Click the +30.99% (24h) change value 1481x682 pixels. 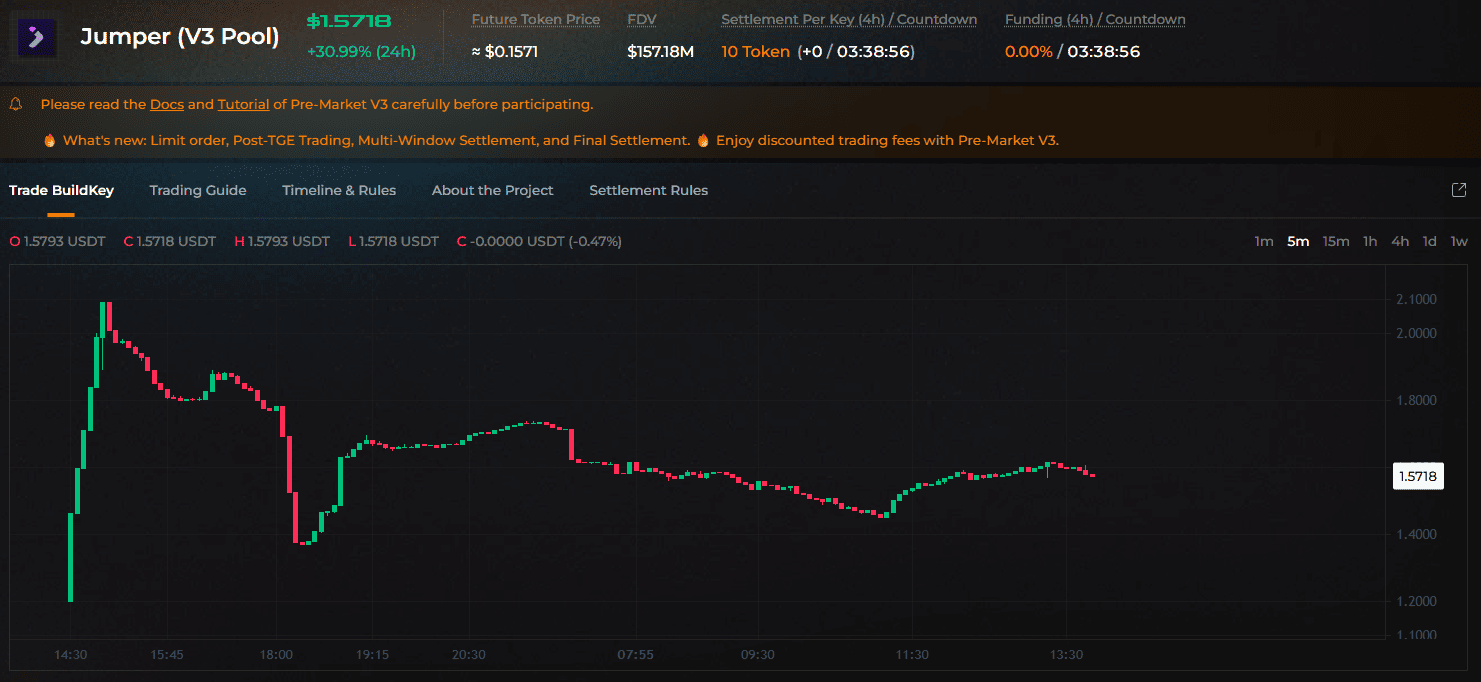361,51
